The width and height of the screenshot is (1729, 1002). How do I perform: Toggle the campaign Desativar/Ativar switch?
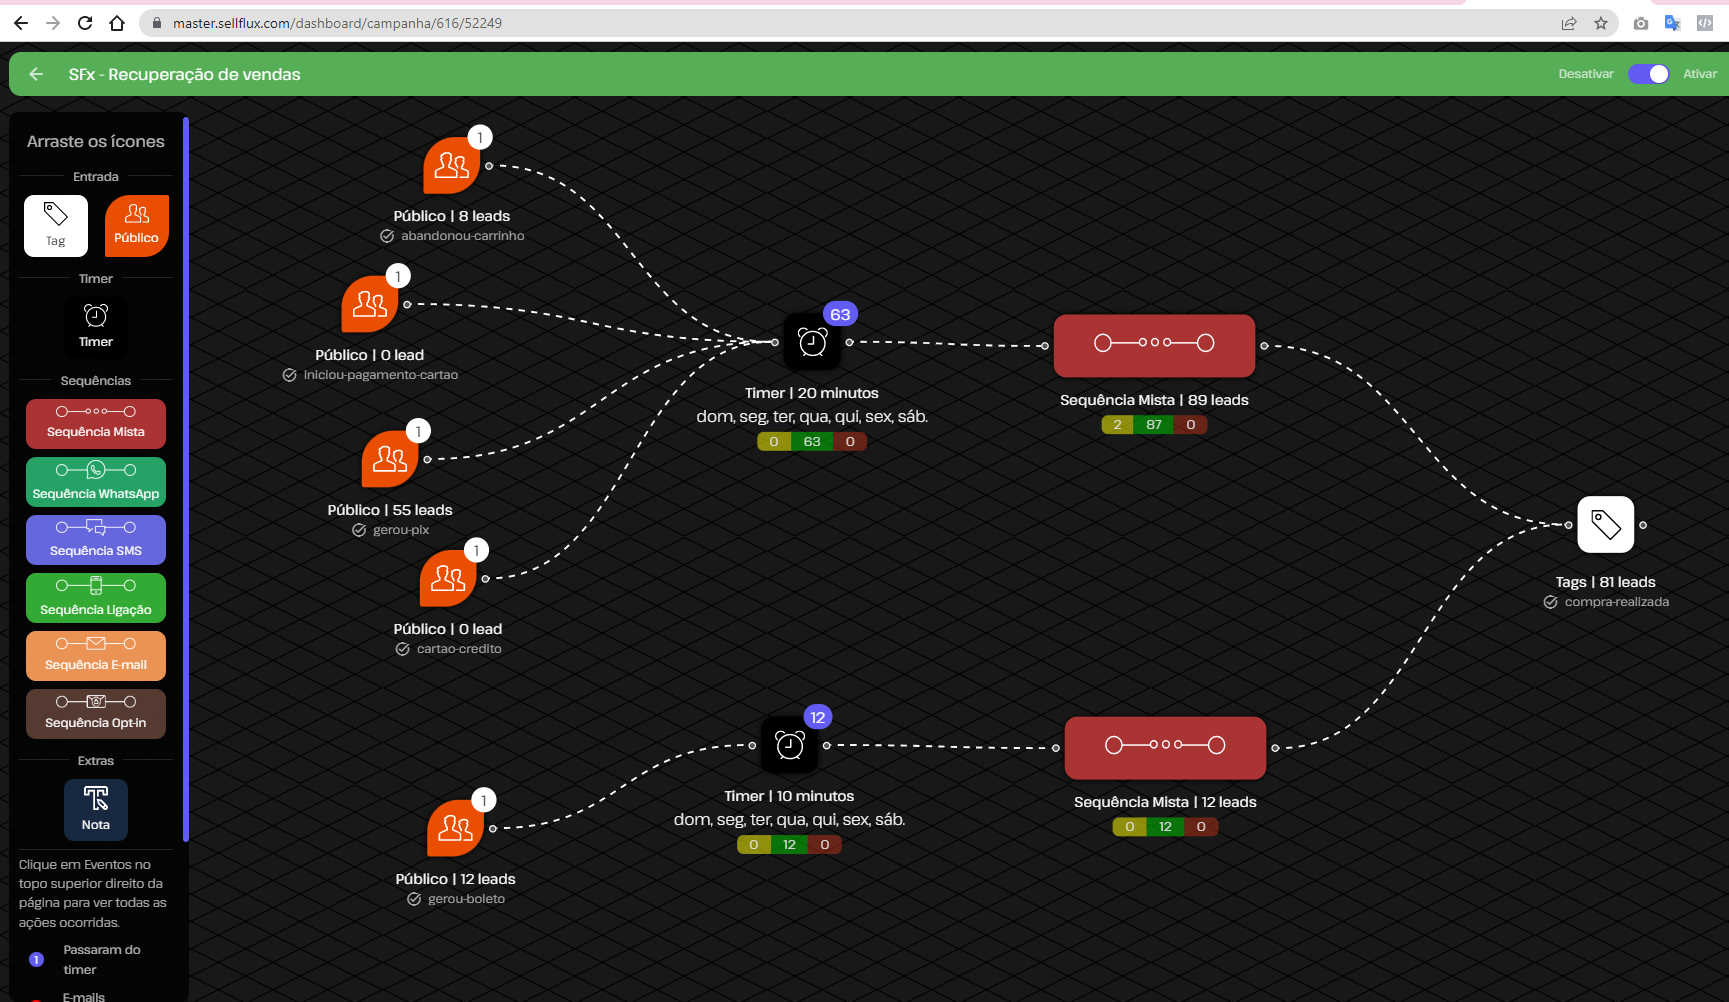1648,74
